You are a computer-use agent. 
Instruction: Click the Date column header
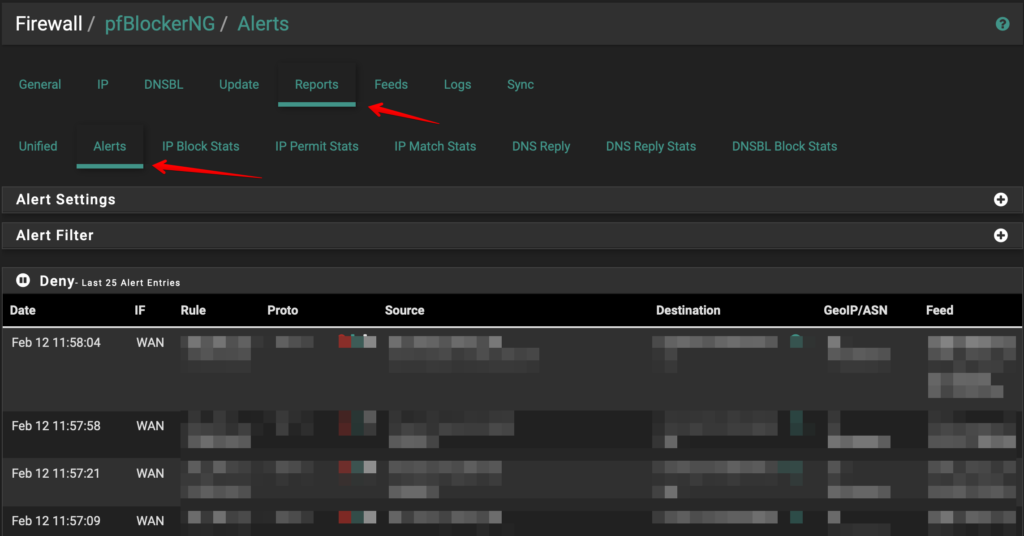(x=23, y=311)
